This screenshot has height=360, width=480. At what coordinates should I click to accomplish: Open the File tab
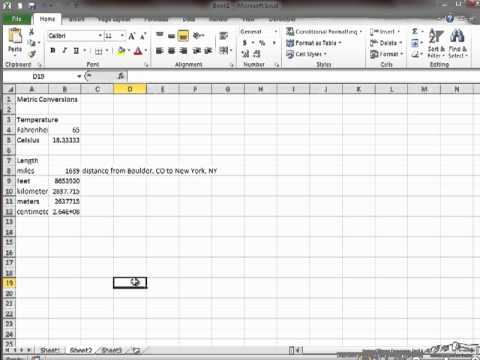click(17, 19)
